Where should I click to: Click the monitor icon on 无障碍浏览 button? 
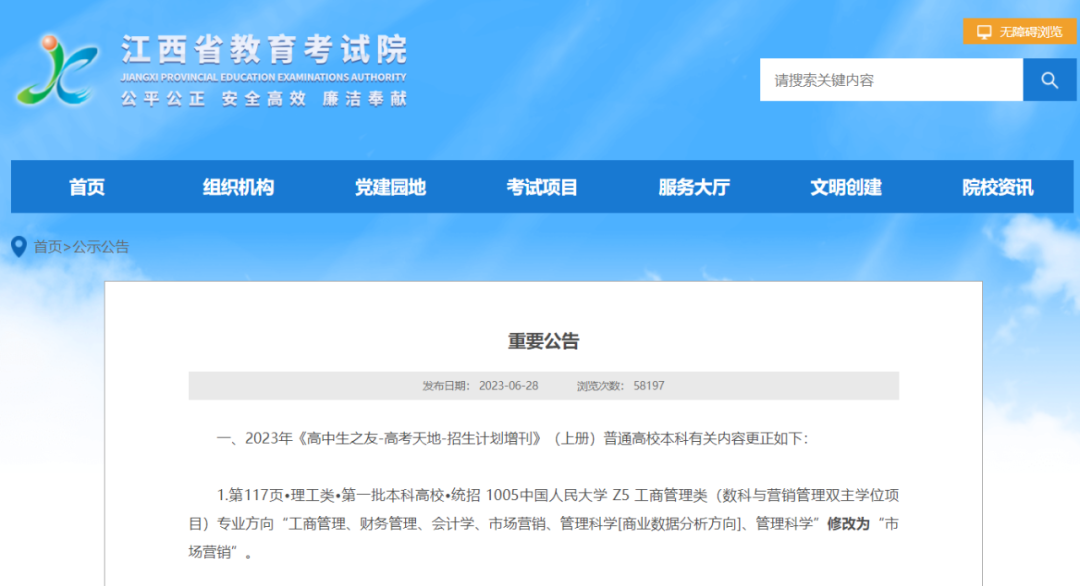pos(984,31)
